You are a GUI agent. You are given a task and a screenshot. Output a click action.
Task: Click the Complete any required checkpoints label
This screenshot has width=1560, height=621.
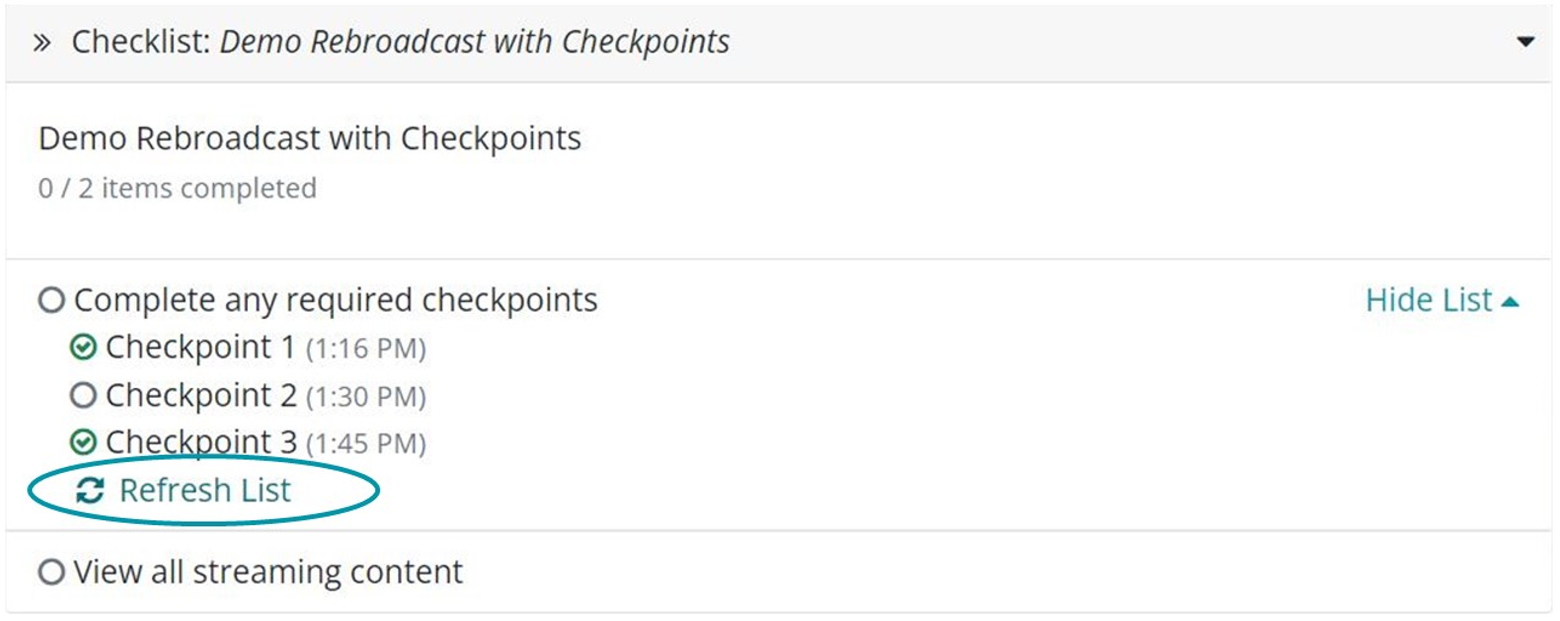click(336, 300)
